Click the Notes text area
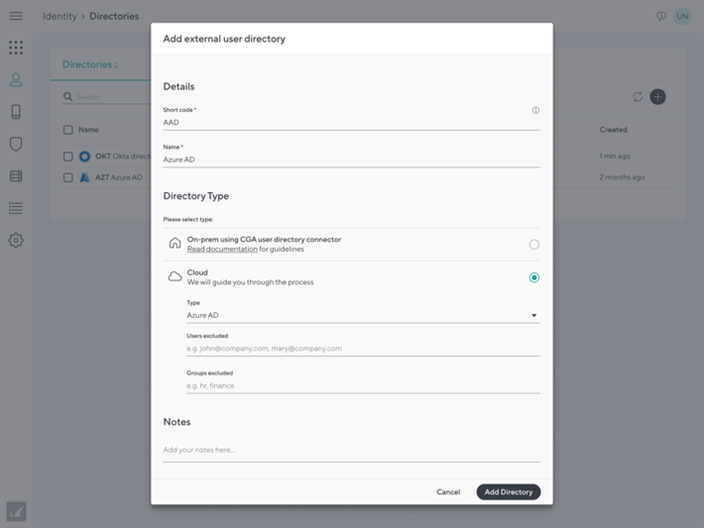The height and width of the screenshot is (528, 704). click(x=352, y=450)
